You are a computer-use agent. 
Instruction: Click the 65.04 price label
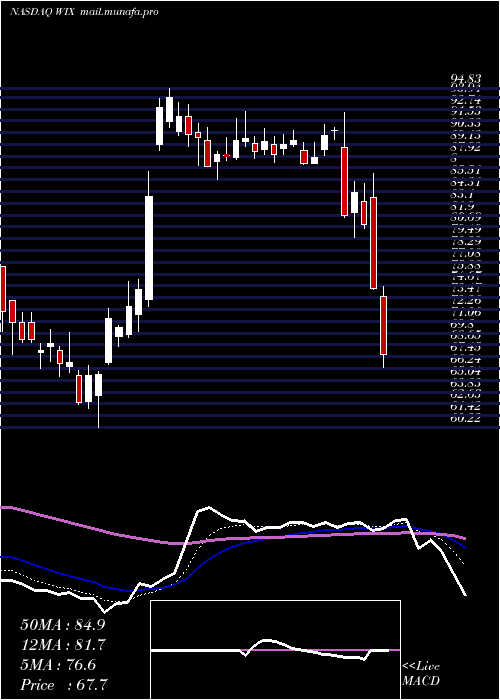tap(465, 371)
